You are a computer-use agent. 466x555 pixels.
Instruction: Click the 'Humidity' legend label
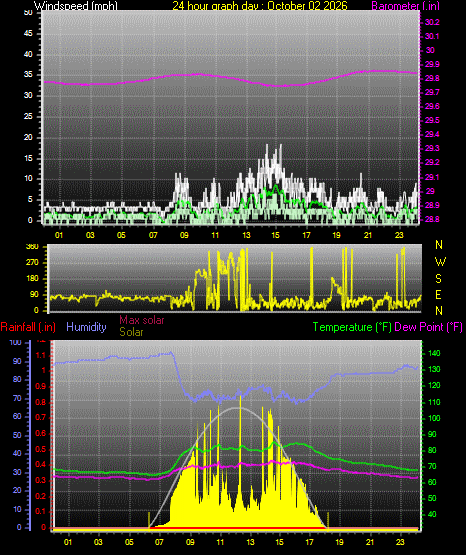pyautogui.click(x=86, y=327)
